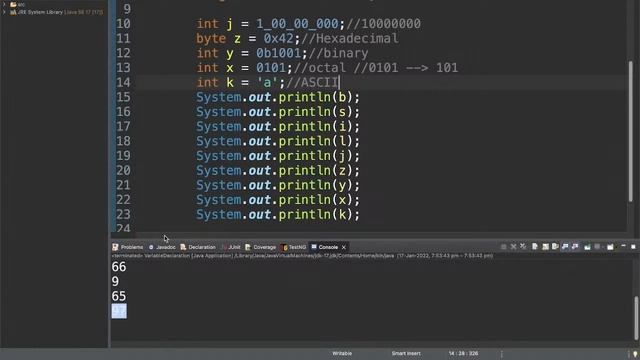Switch to the Coverage tab
This screenshot has width=640, height=360.
click(x=261, y=247)
